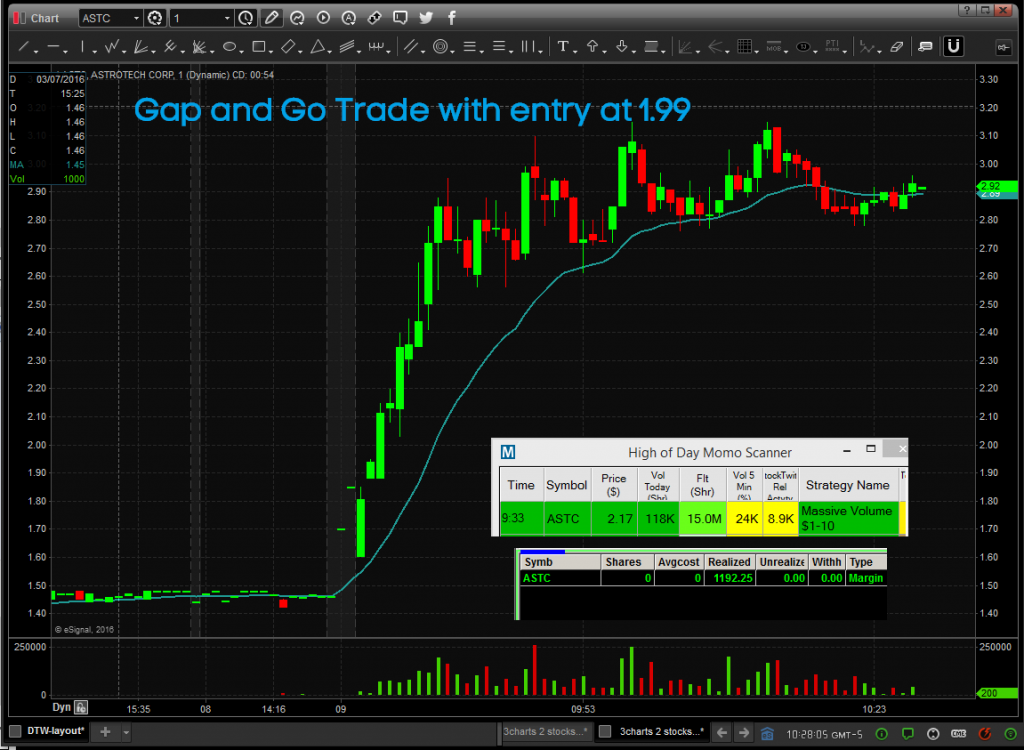Open the ASTC symbol dropdown

pos(136,18)
